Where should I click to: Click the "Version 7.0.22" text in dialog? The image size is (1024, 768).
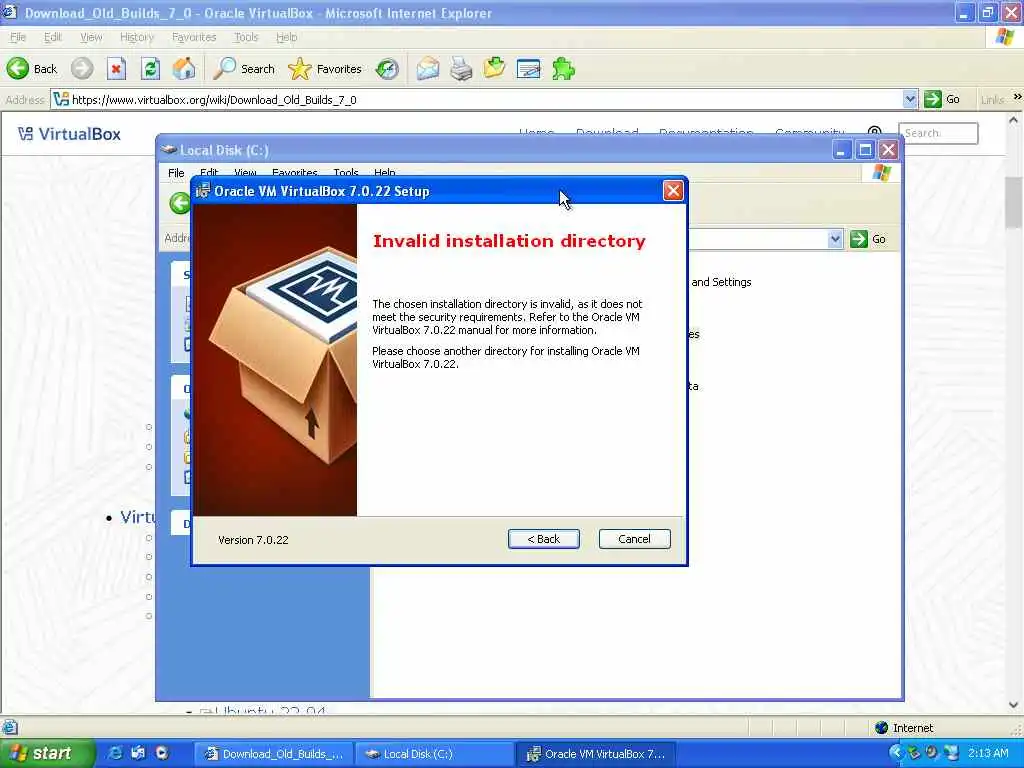pyautogui.click(x=253, y=539)
